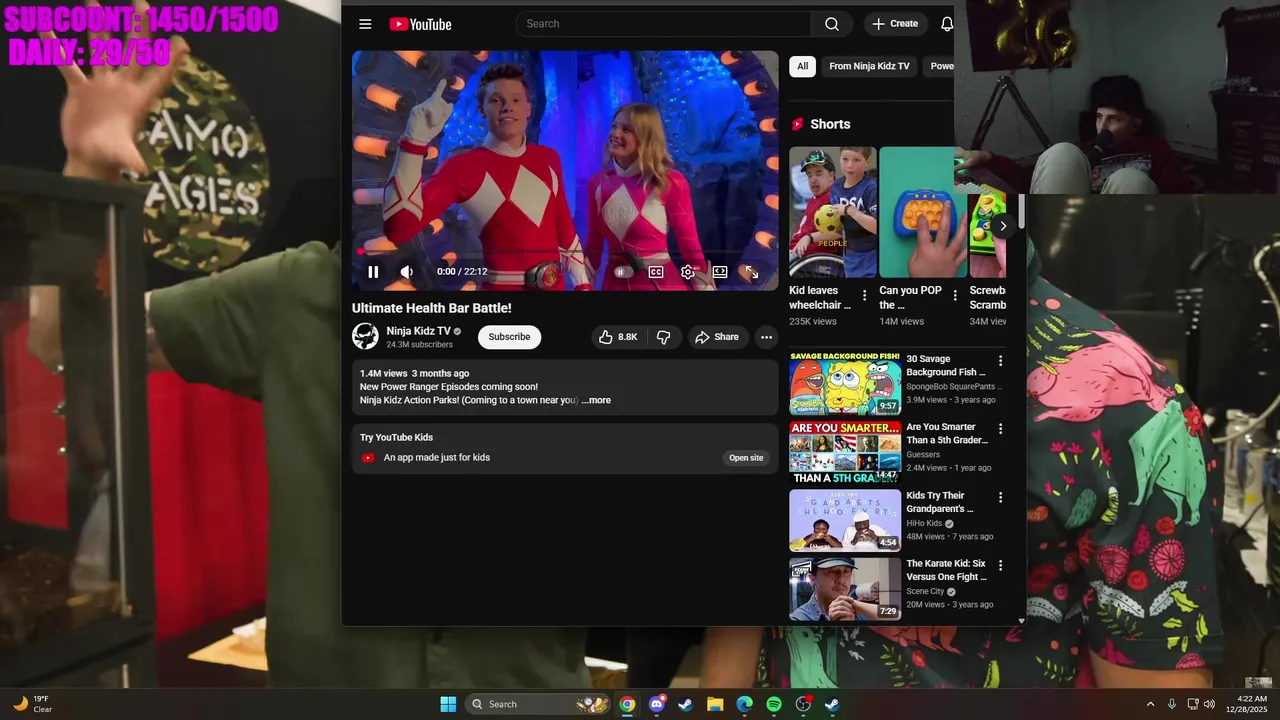
Task: Pause the video with the pause button
Action: click(x=373, y=272)
